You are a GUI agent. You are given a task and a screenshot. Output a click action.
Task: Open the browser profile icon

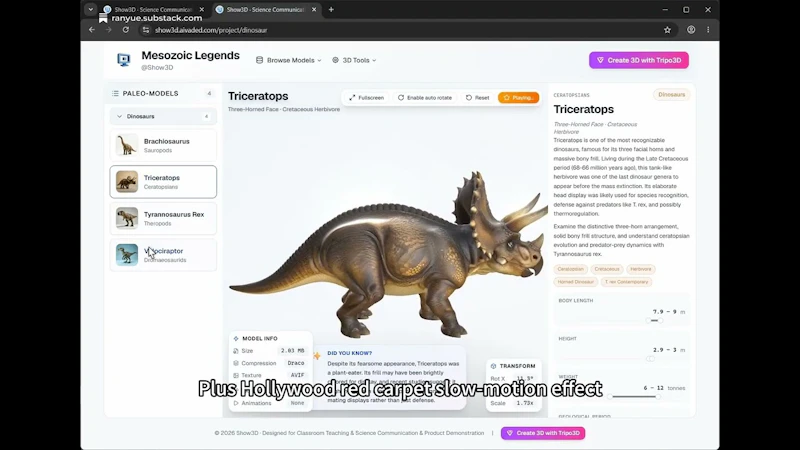[x=691, y=30]
